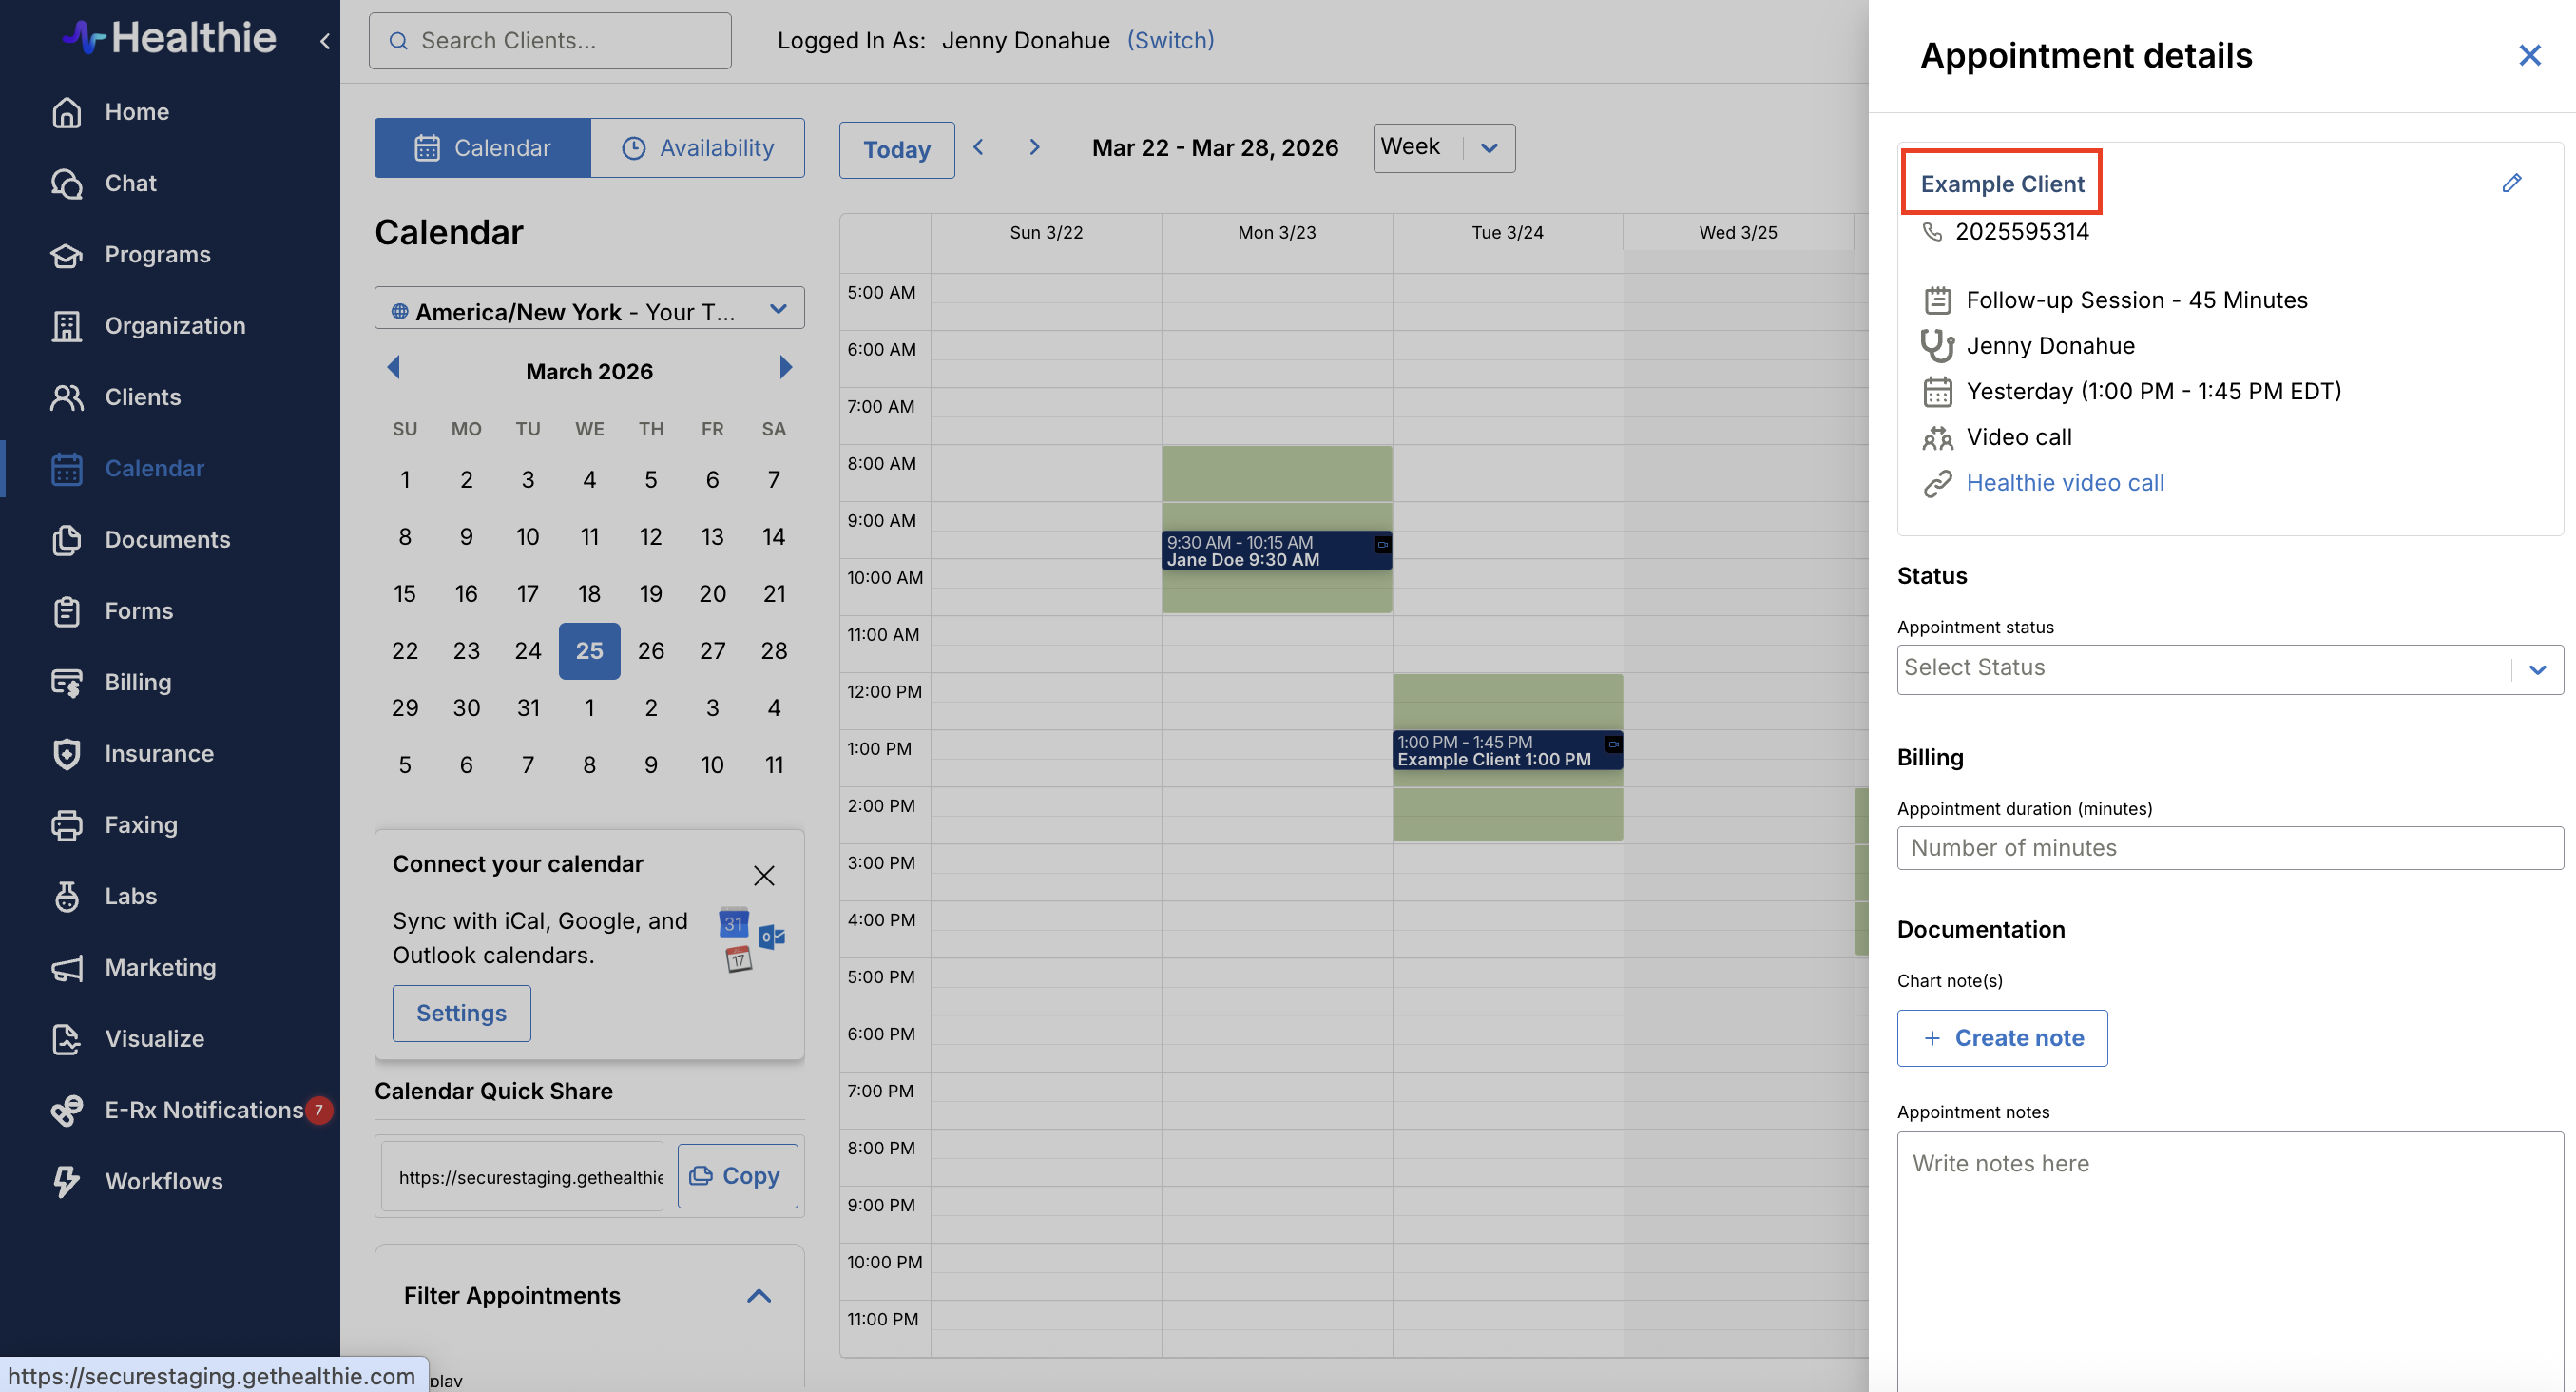Screen dimensions: 2576x1392
Task: Show next month in the mini calendar
Action: (x=786, y=368)
